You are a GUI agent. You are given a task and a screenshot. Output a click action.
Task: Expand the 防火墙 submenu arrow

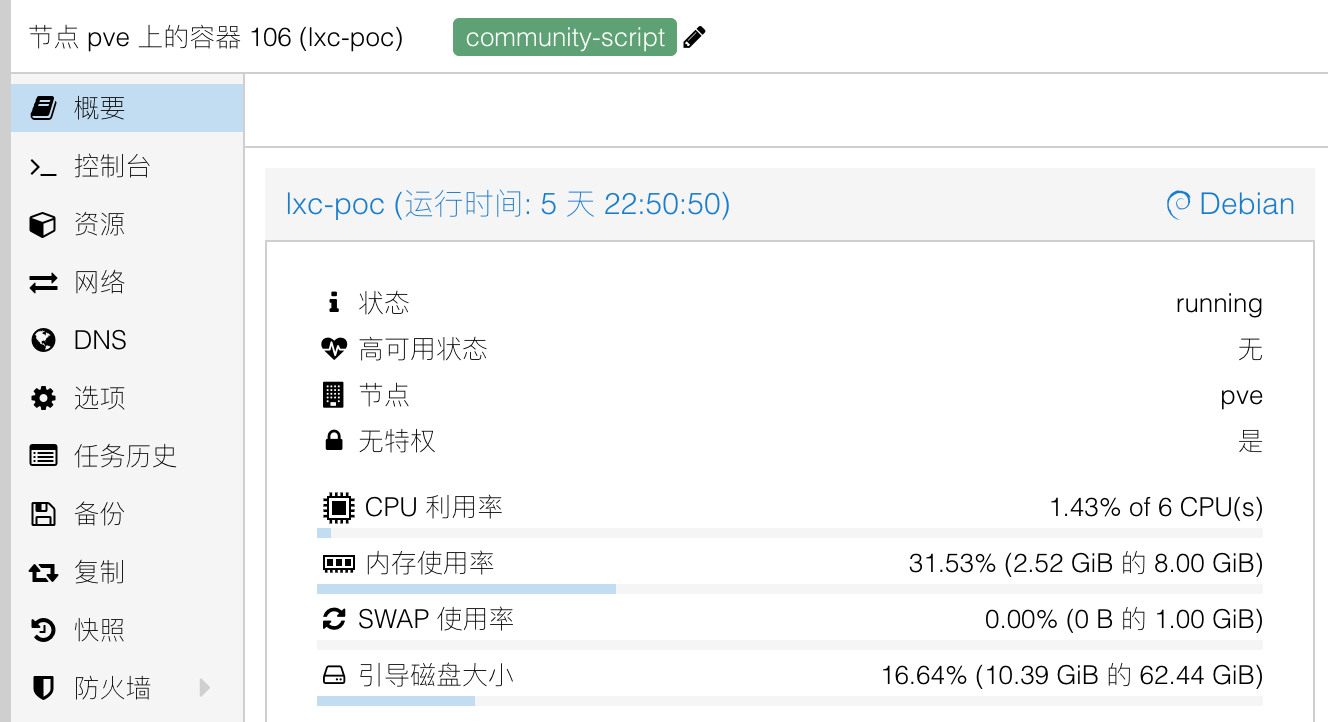point(205,688)
